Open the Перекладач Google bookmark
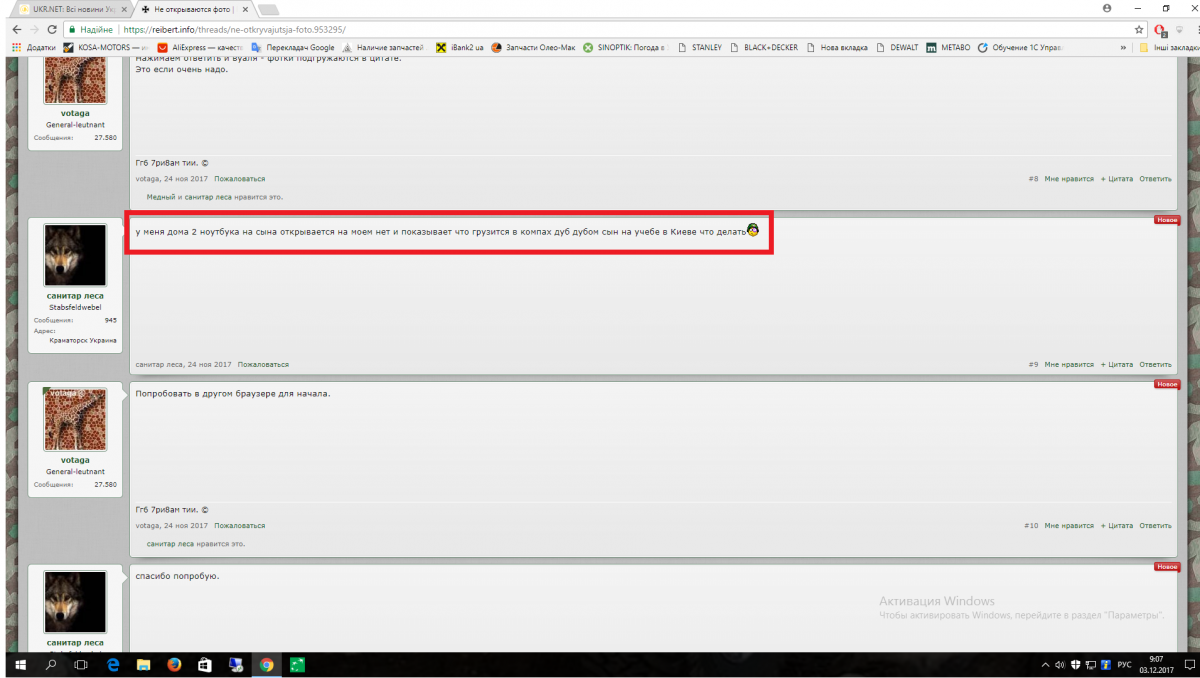This screenshot has width=1200, height=678. tap(293, 47)
